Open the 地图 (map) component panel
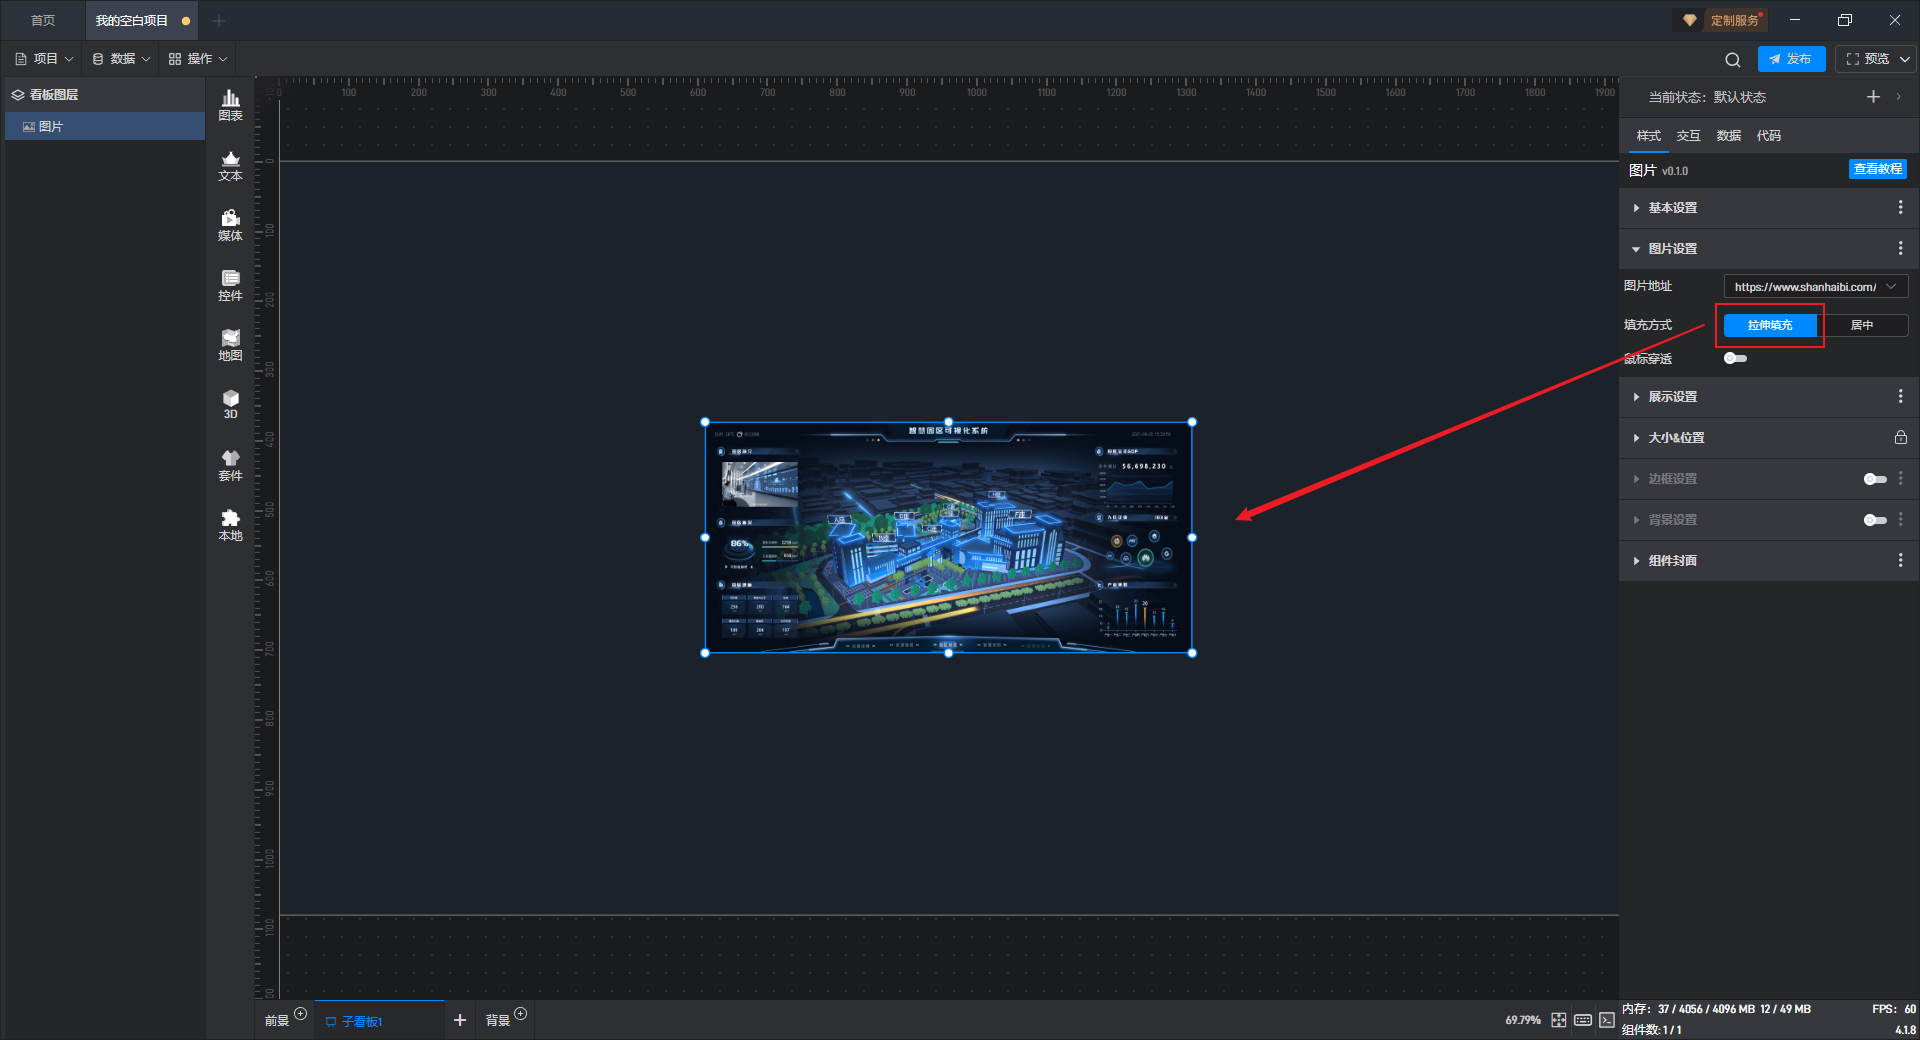The width and height of the screenshot is (1920, 1040). coord(230,345)
